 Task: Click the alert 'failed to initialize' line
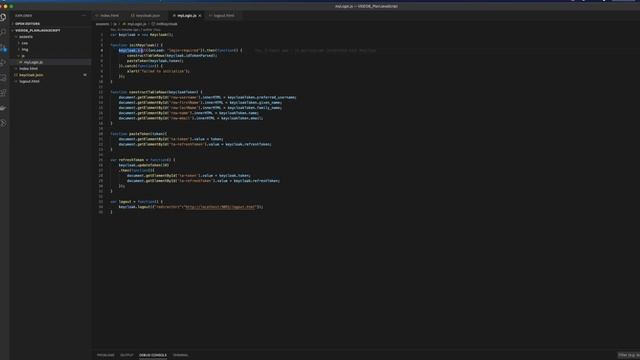pyautogui.click(x=158, y=71)
